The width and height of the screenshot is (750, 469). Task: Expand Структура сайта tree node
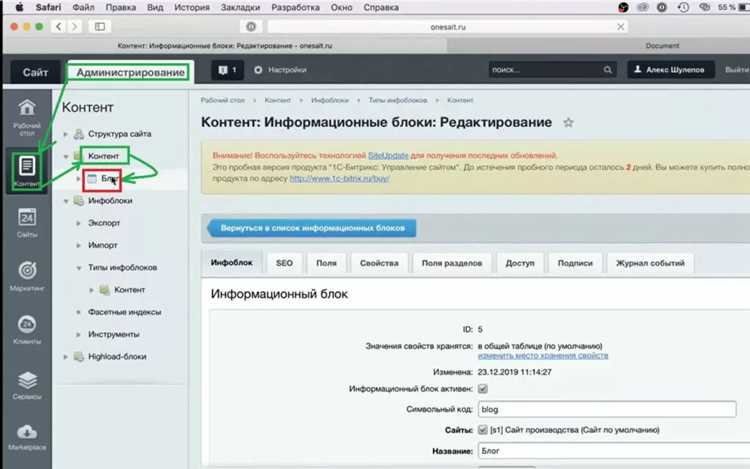[66, 134]
